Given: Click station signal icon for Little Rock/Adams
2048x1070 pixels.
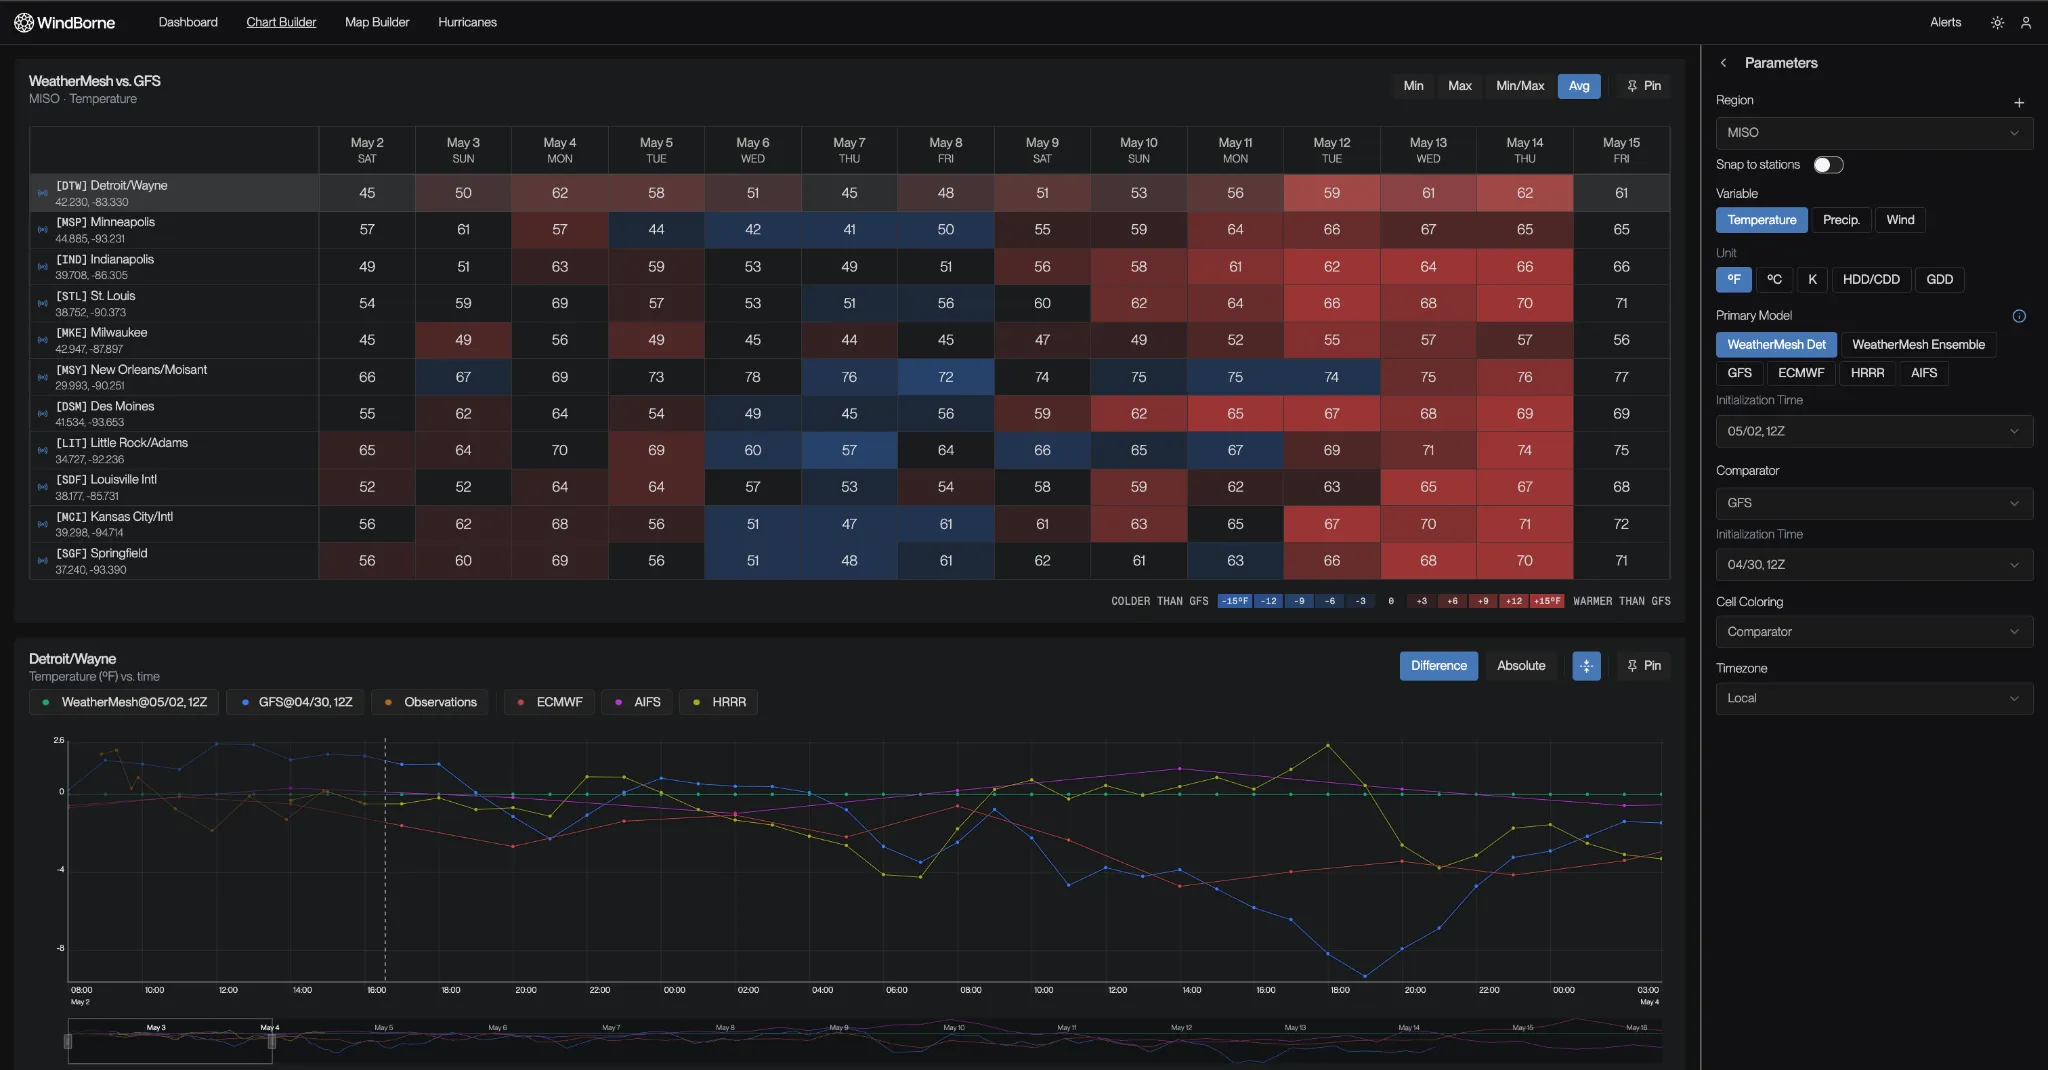Looking at the screenshot, I should pyautogui.click(x=42, y=450).
